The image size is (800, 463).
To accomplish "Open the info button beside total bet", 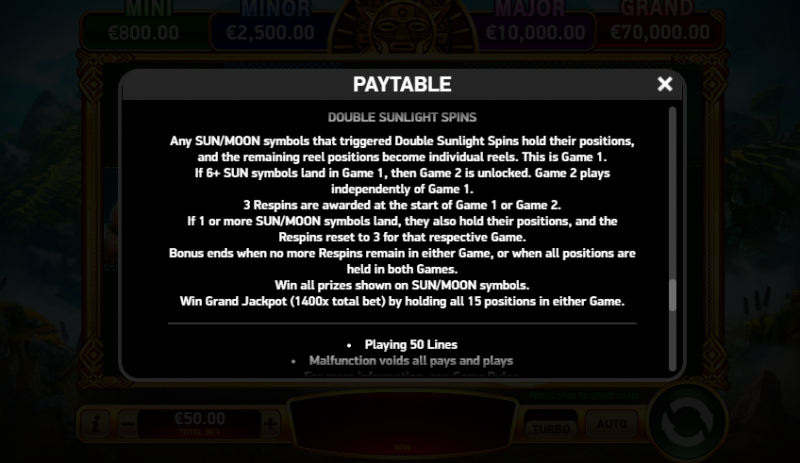I will [96, 424].
